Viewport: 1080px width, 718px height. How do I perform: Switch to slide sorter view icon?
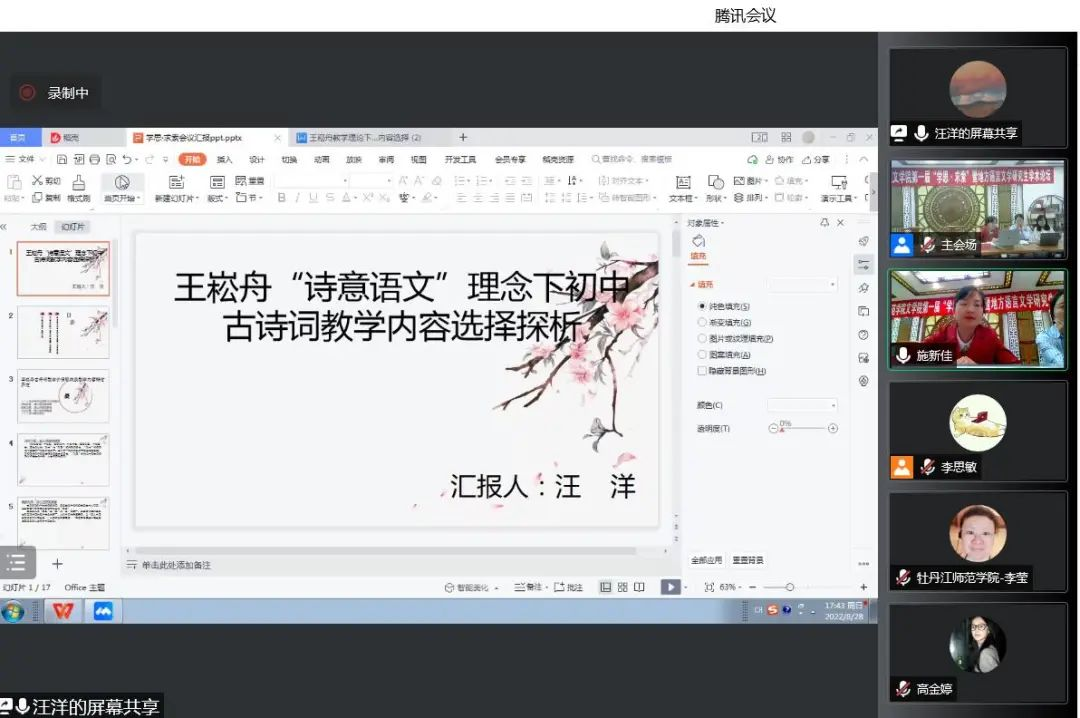tap(622, 587)
